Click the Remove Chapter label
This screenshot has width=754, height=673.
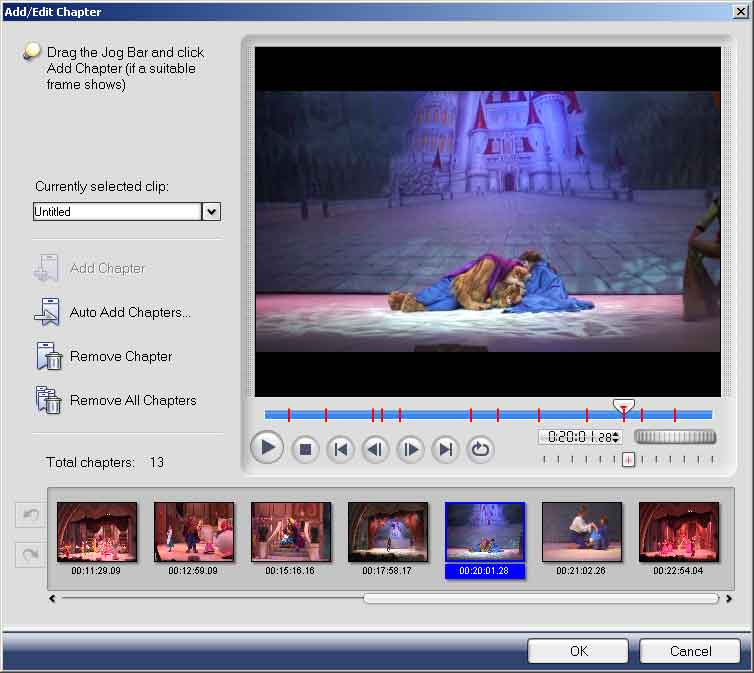121,357
